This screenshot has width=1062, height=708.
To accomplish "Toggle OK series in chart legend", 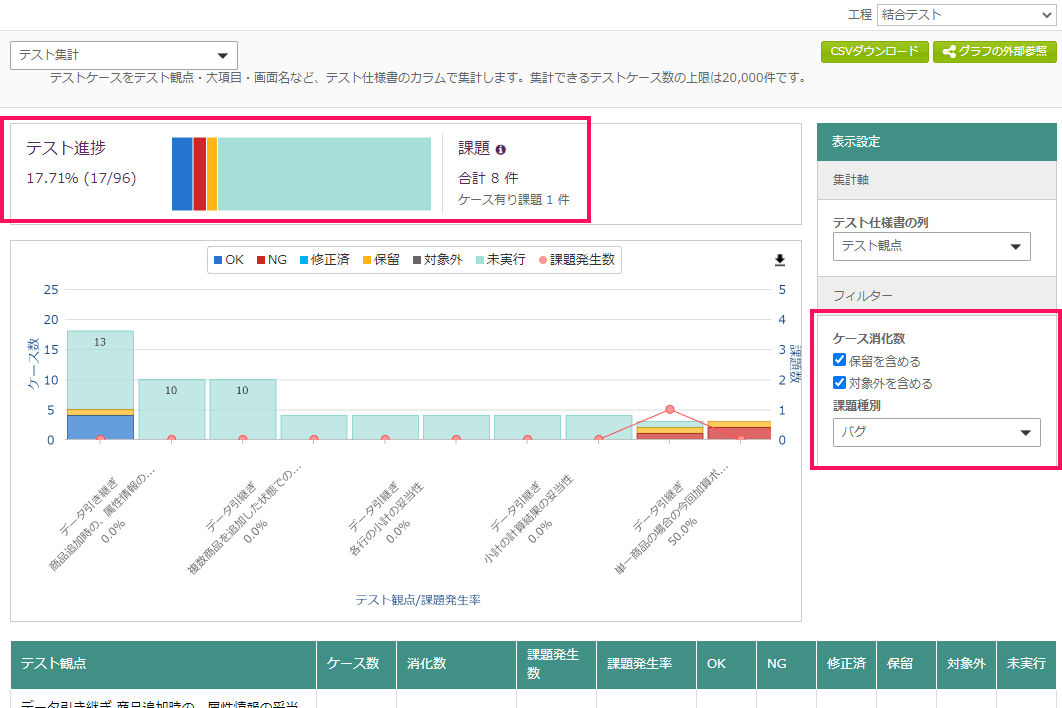I will click(228, 259).
